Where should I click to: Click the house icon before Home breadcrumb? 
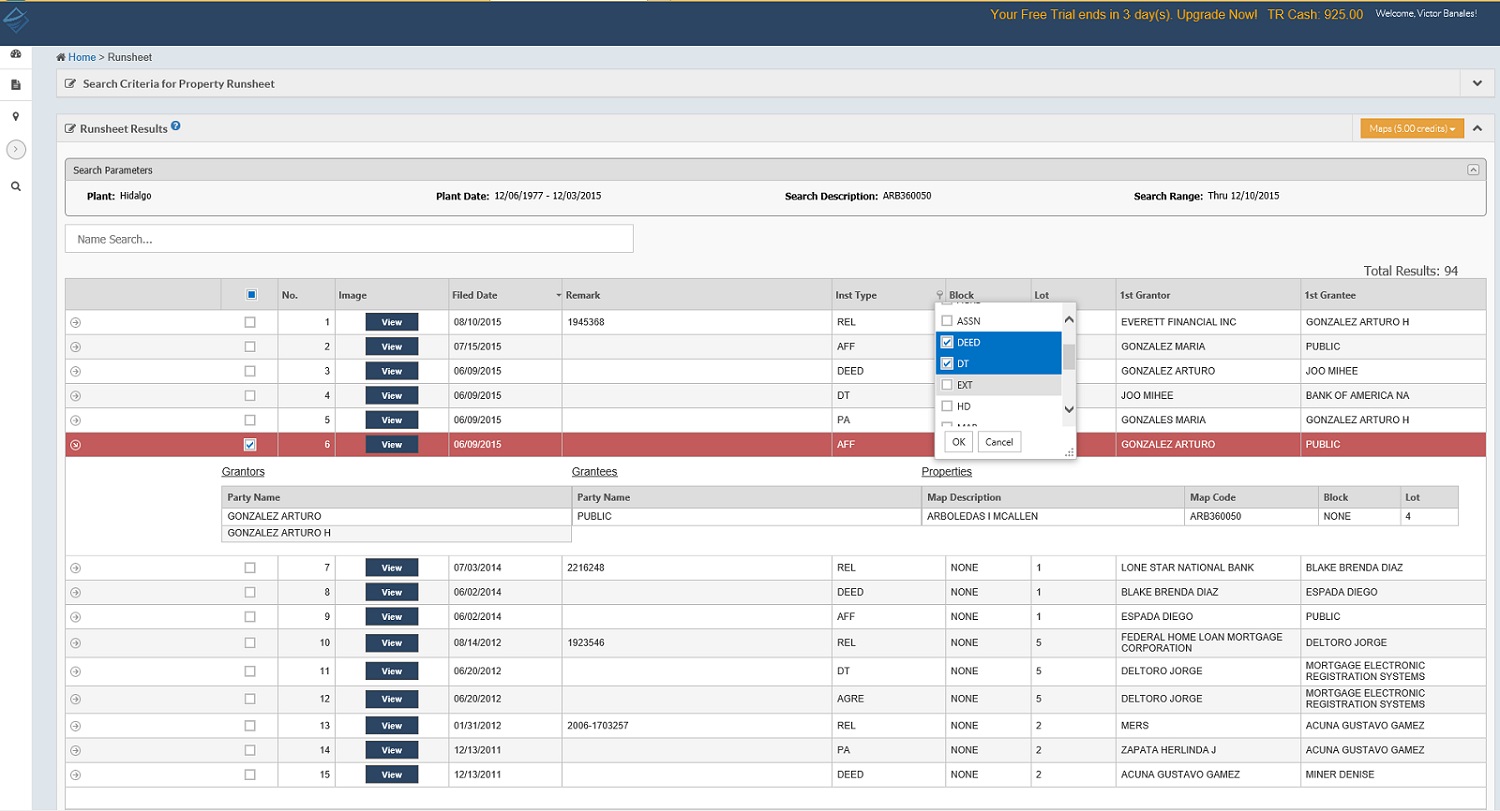pos(61,57)
